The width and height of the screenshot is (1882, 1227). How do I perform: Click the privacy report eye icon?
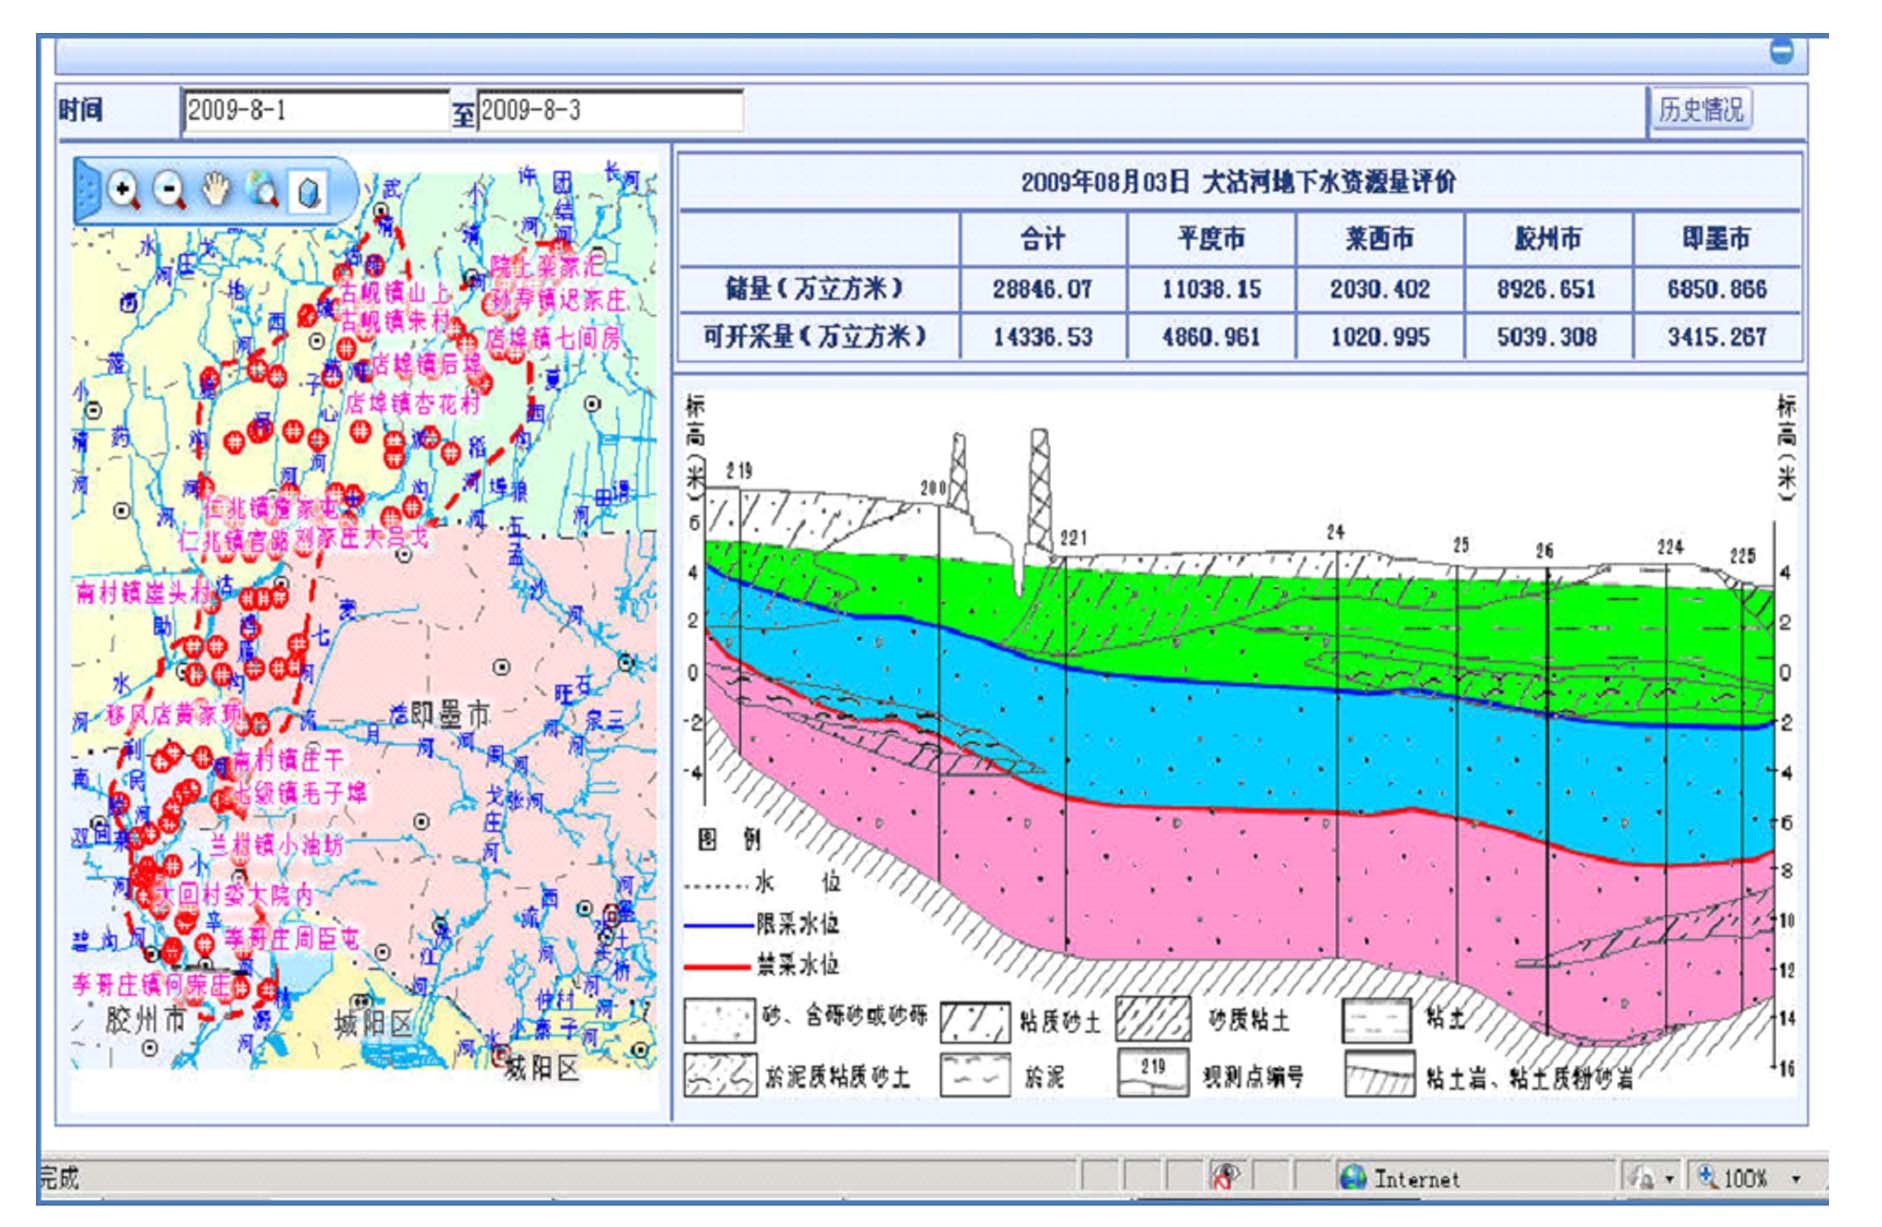(x=1225, y=1177)
